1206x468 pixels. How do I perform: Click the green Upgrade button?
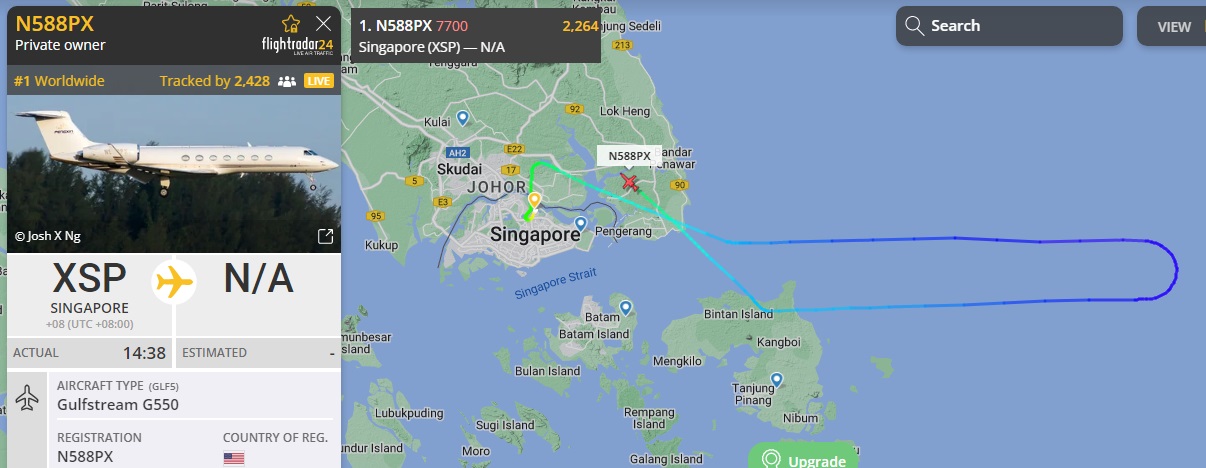point(804,456)
